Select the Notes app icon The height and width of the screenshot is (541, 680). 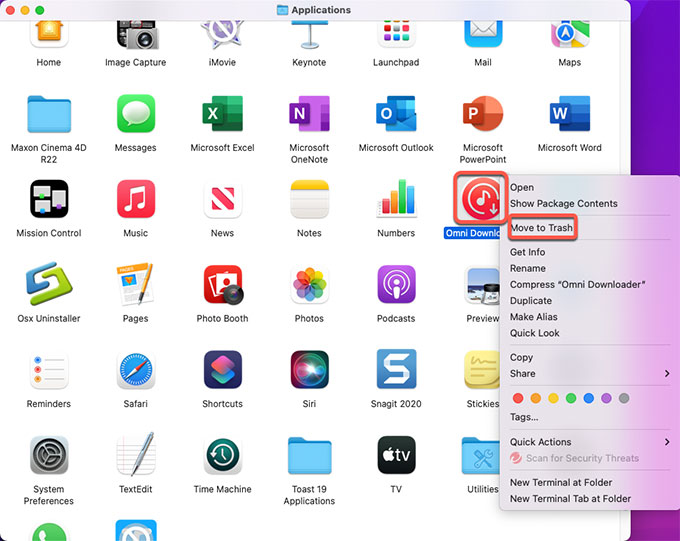pos(309,199)
